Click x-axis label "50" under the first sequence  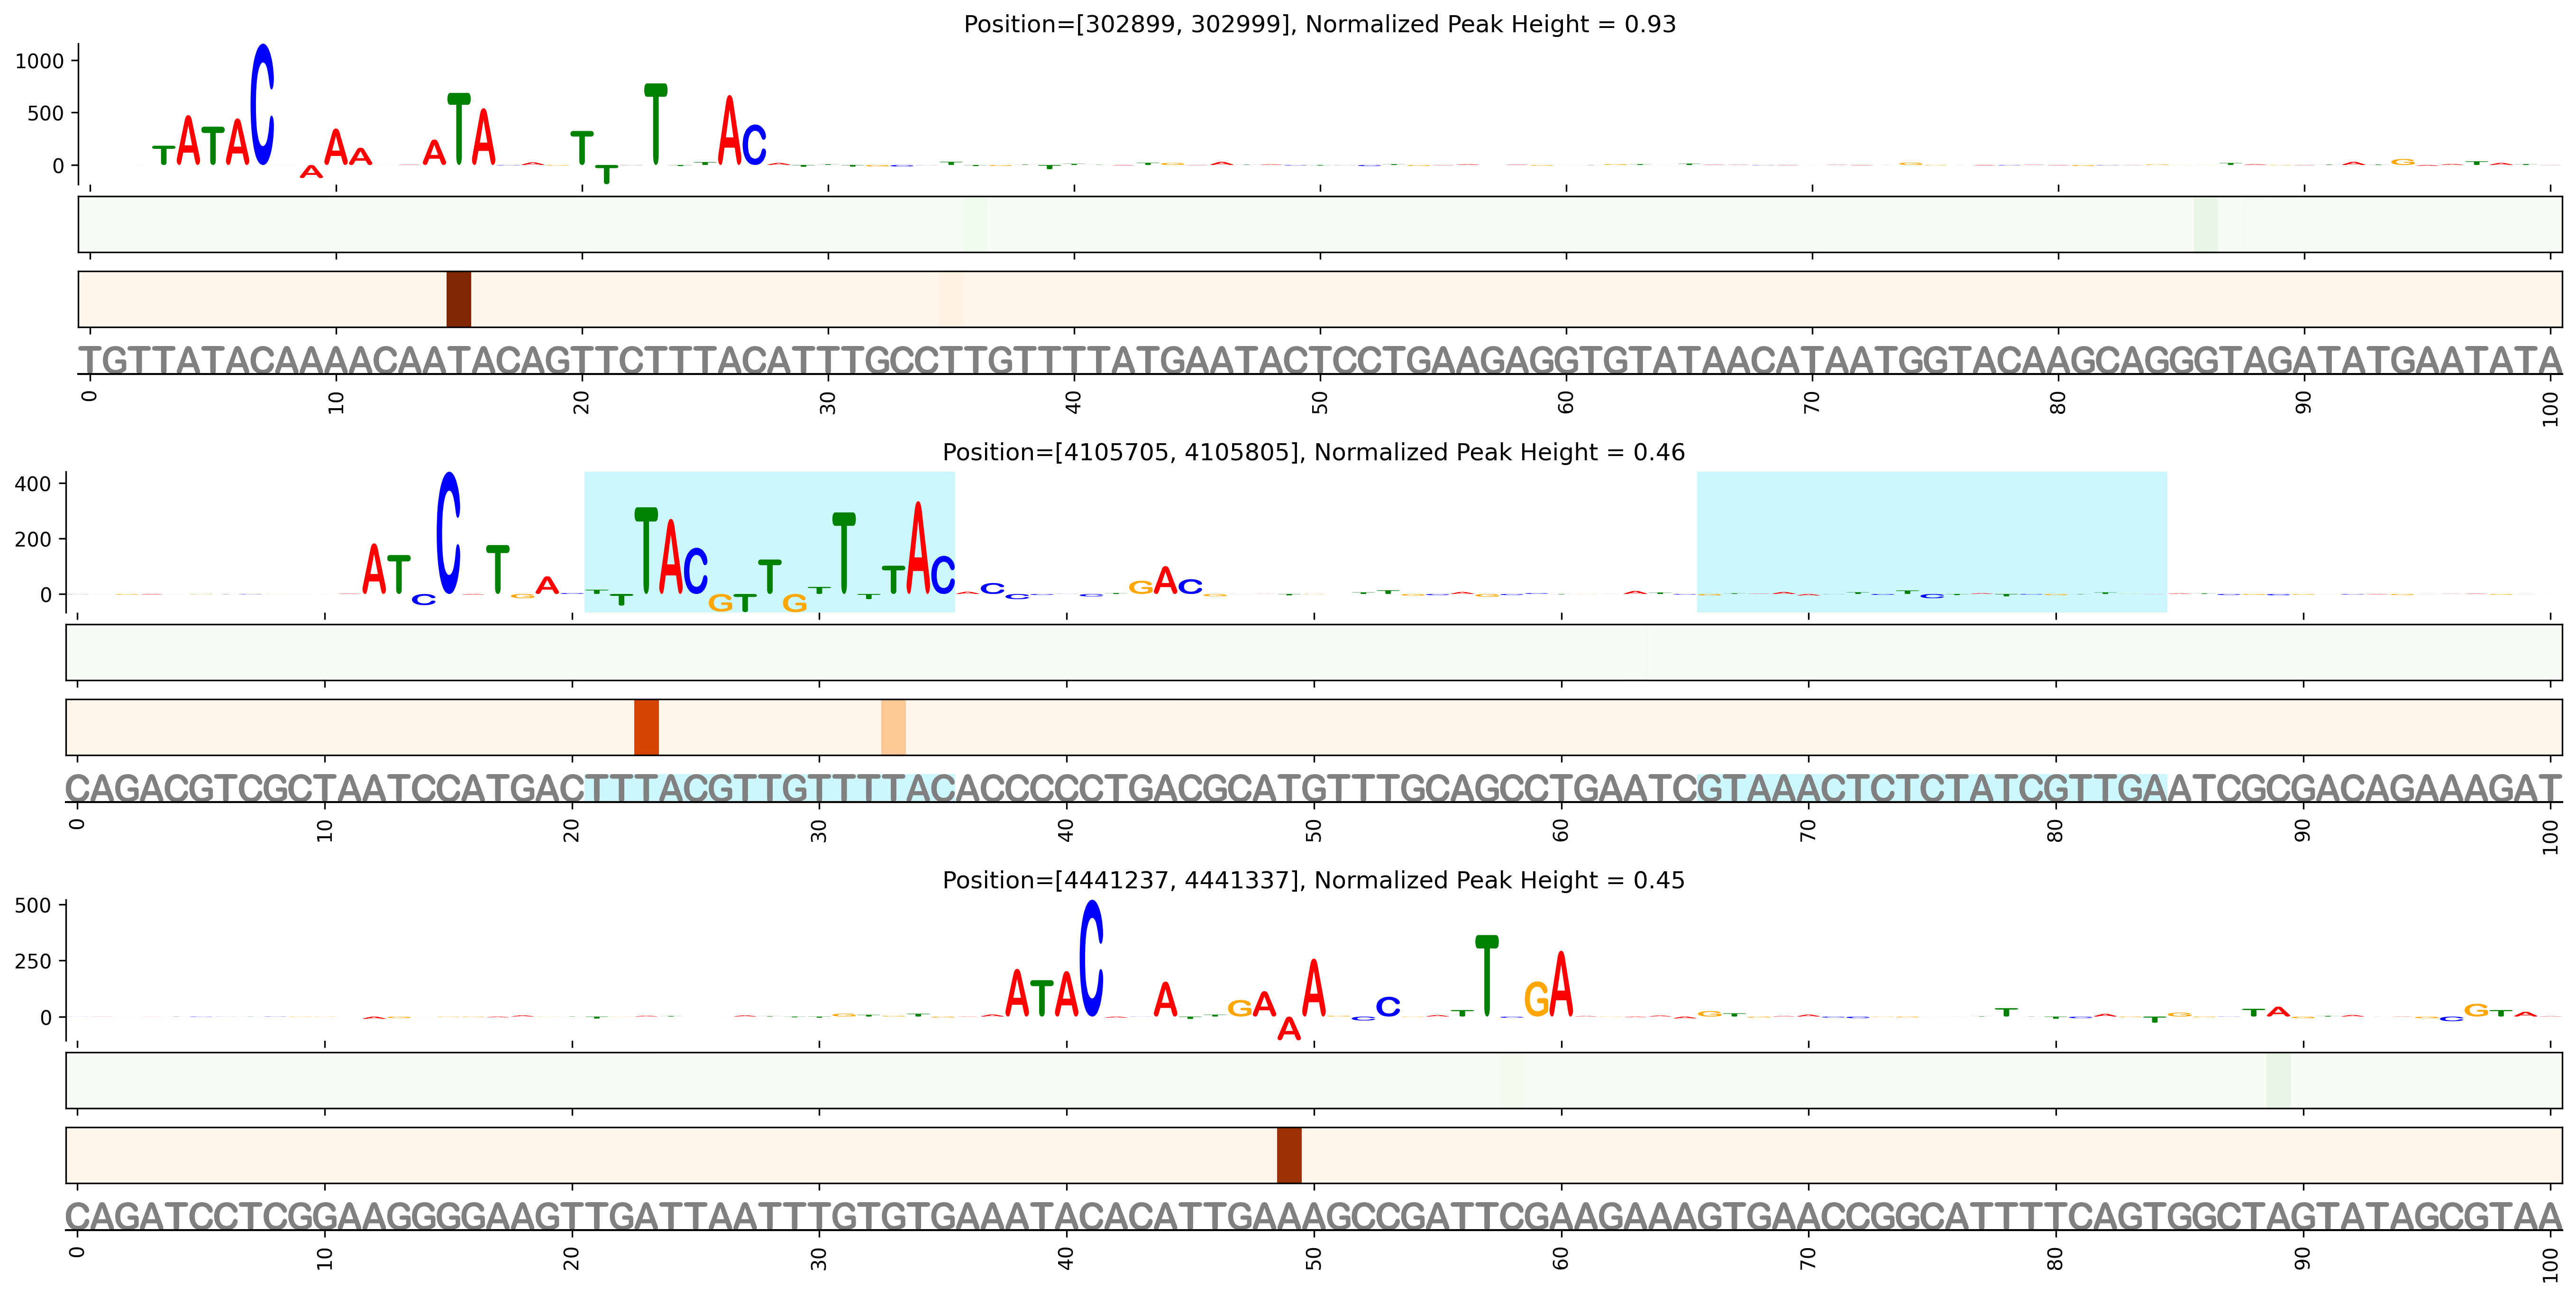pyautogui.click(x=1320, y=403)
